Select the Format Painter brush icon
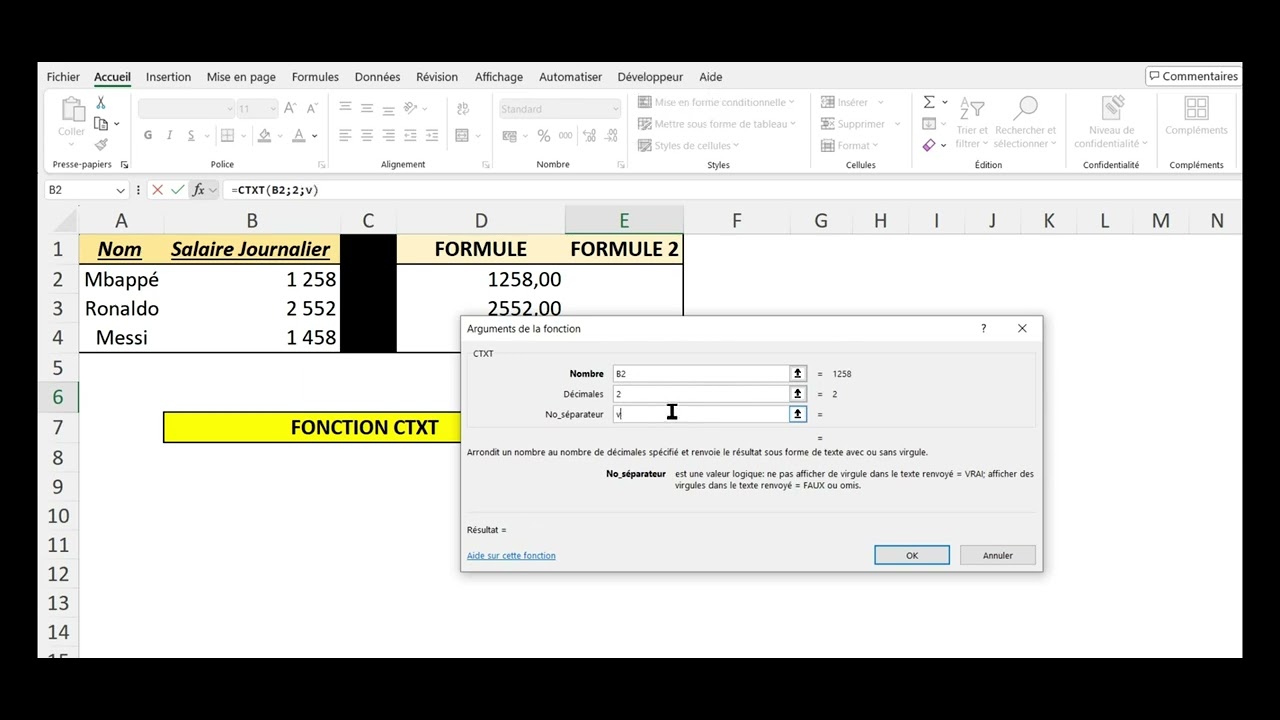Image resolution: width=1280 pixels, height=720 pixels. 101,145
